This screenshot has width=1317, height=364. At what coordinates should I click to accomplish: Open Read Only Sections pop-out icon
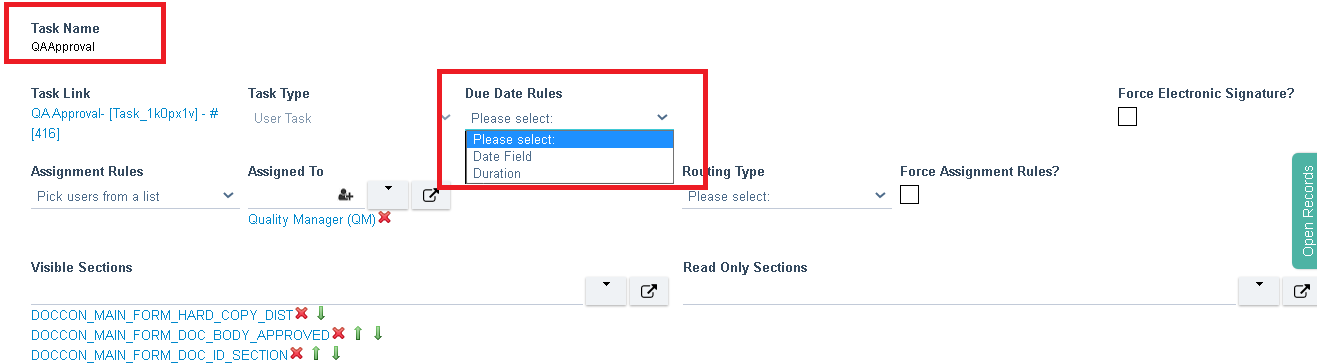pos(1301,291)
